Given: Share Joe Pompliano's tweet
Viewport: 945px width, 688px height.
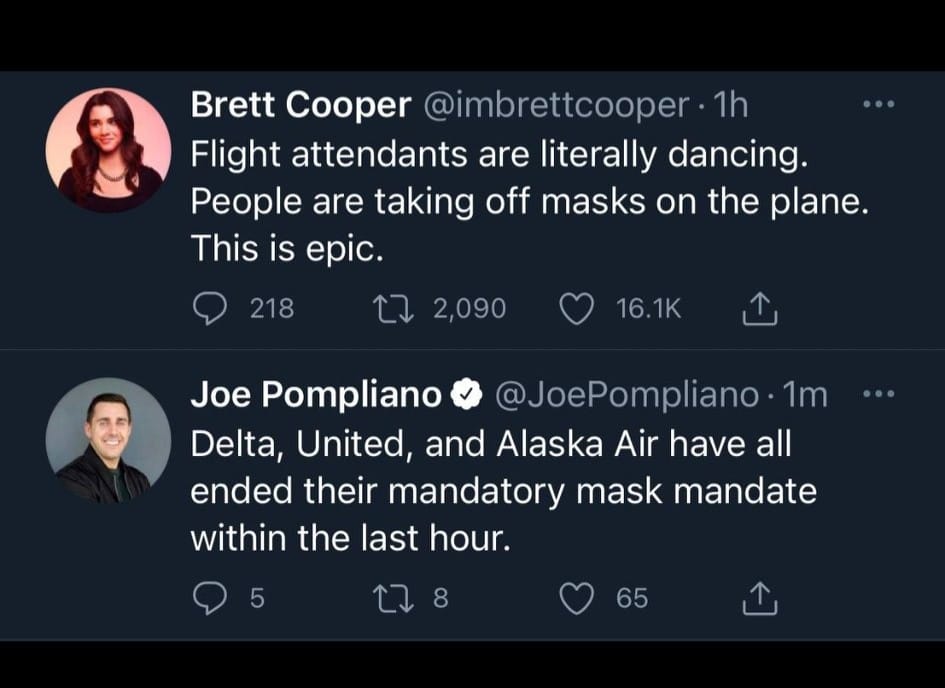Looking at the screenshot, I should point(760,600).
